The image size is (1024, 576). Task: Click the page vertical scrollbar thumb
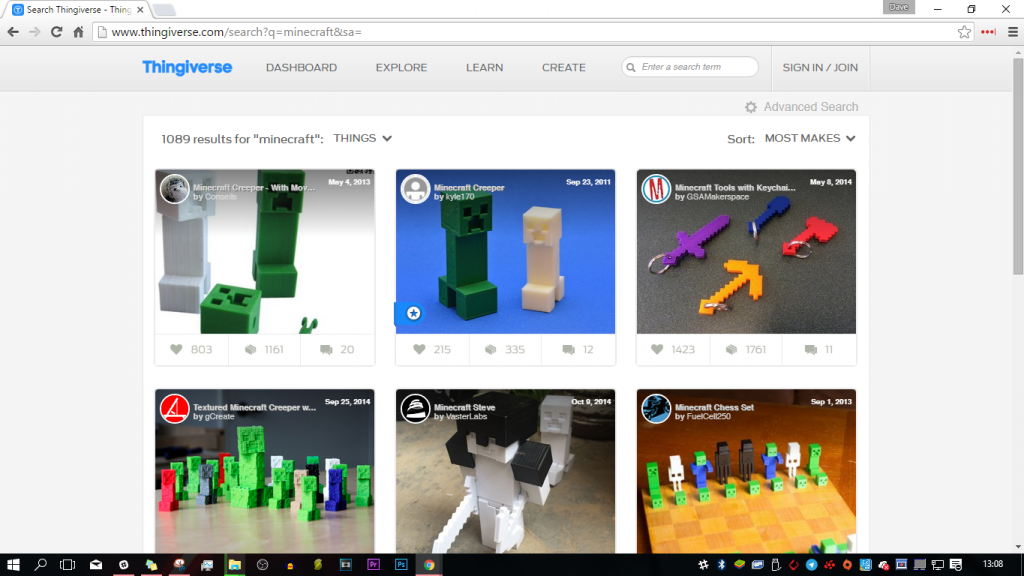point(1018,167)
